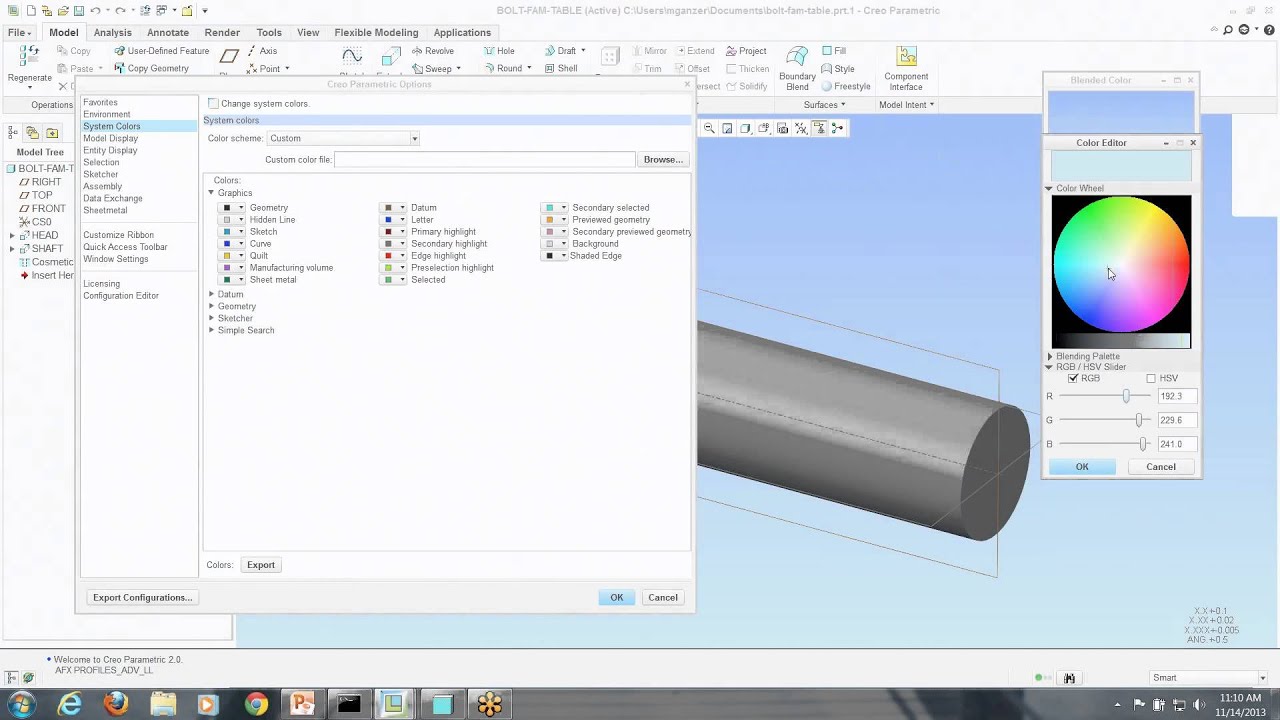The height and width of the screenshot is (720, 1280).
Task: Select the Freestyle tool
Action: click(x=846, y=86)
